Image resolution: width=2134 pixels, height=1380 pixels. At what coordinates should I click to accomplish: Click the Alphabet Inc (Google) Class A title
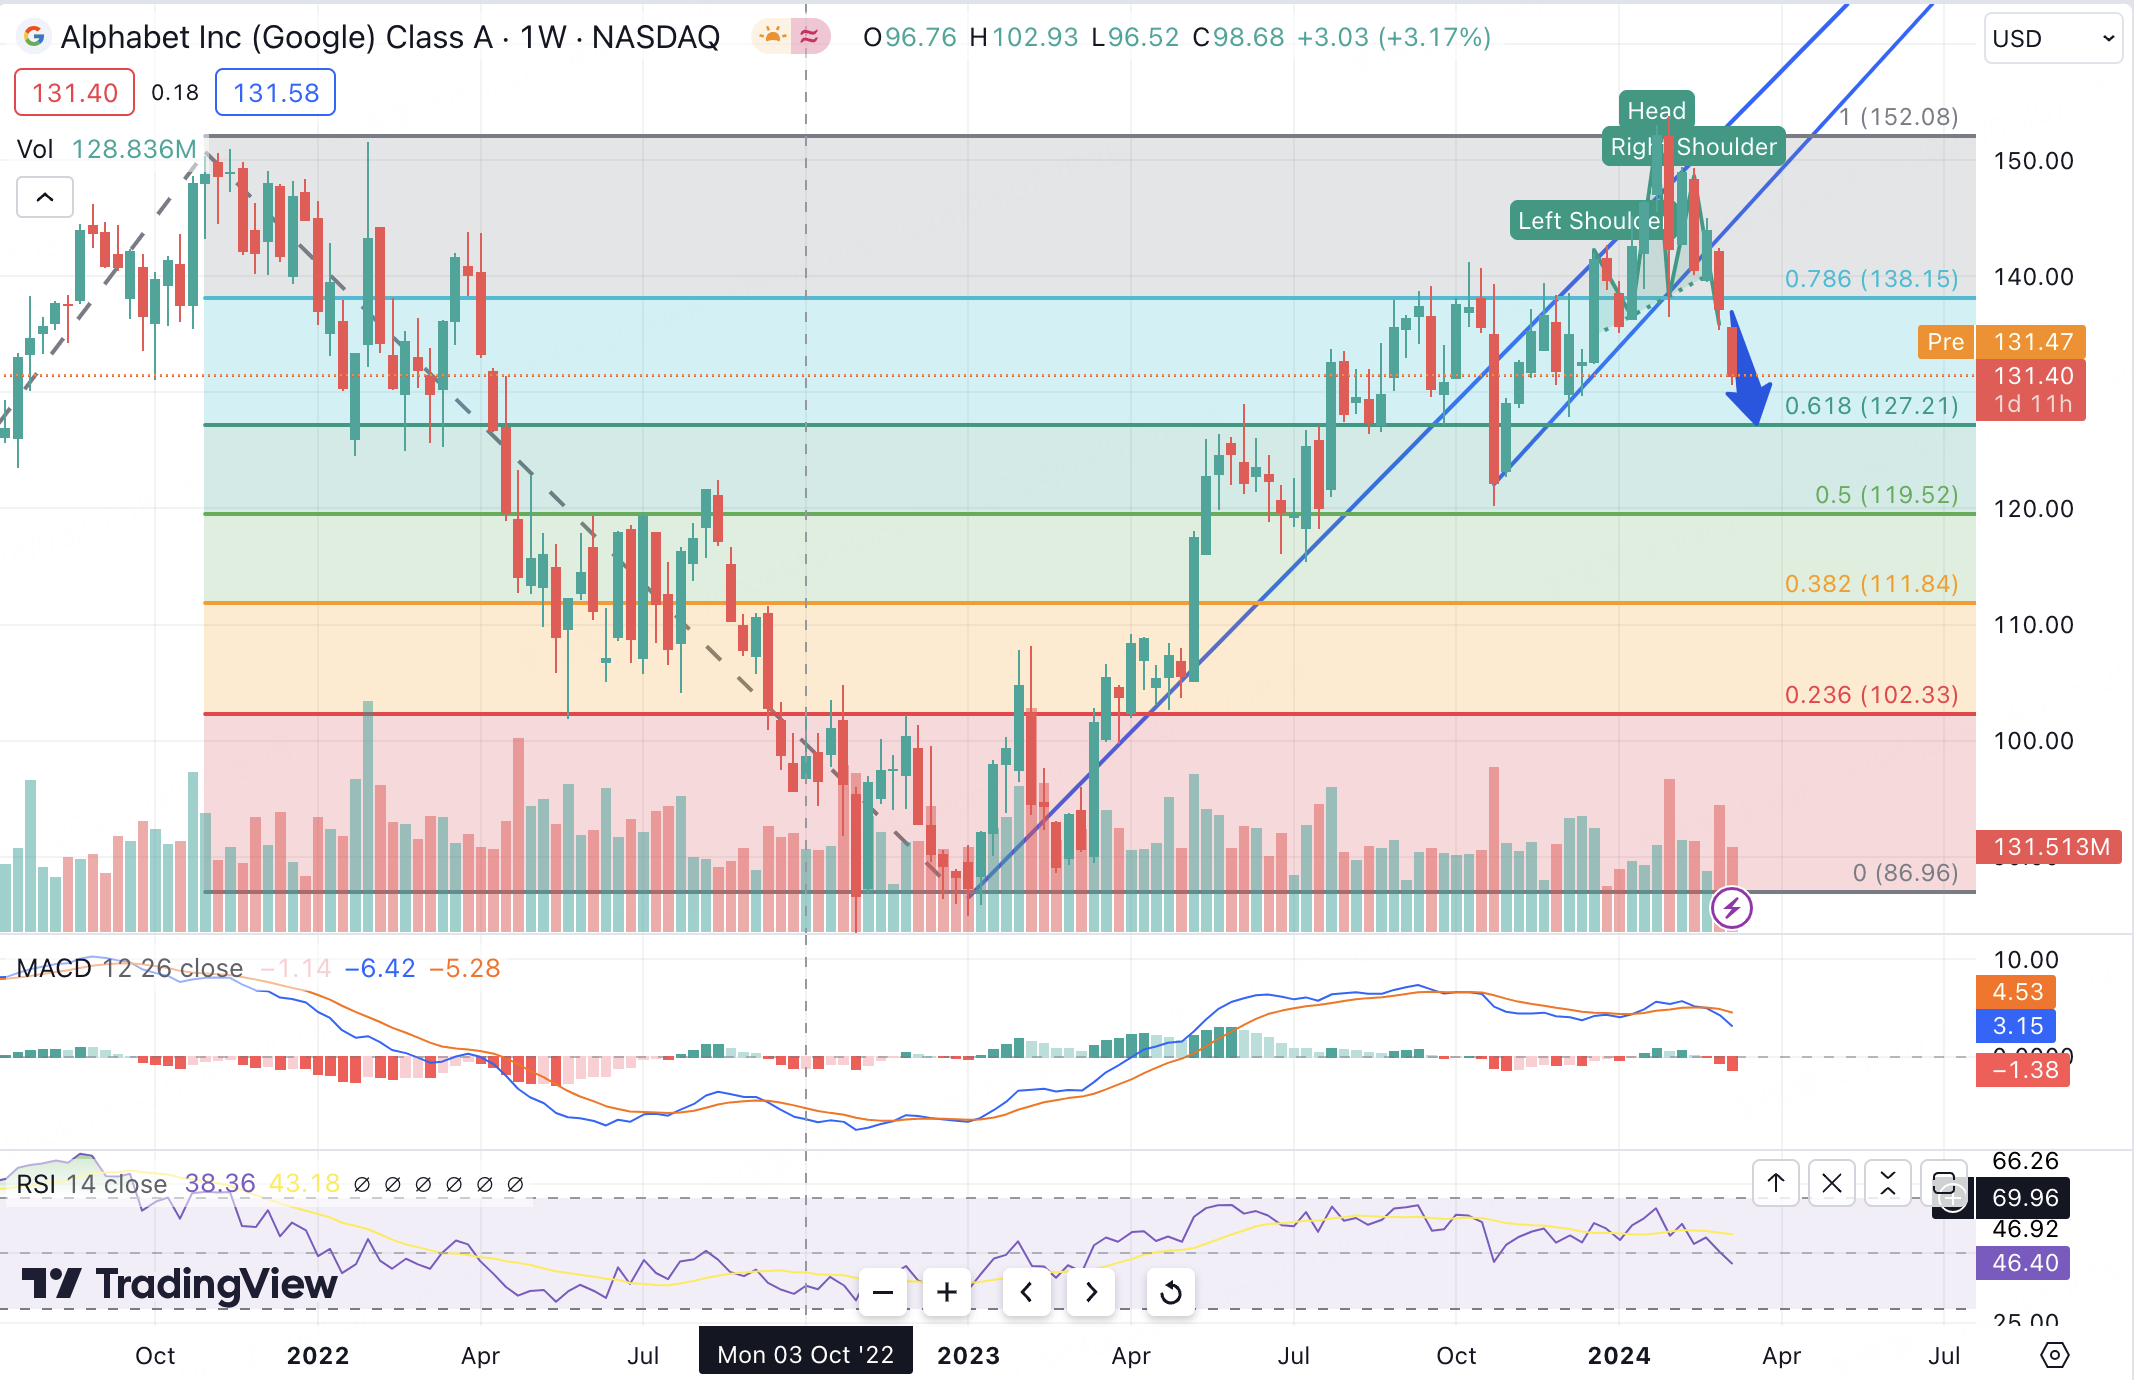(277, 37)
